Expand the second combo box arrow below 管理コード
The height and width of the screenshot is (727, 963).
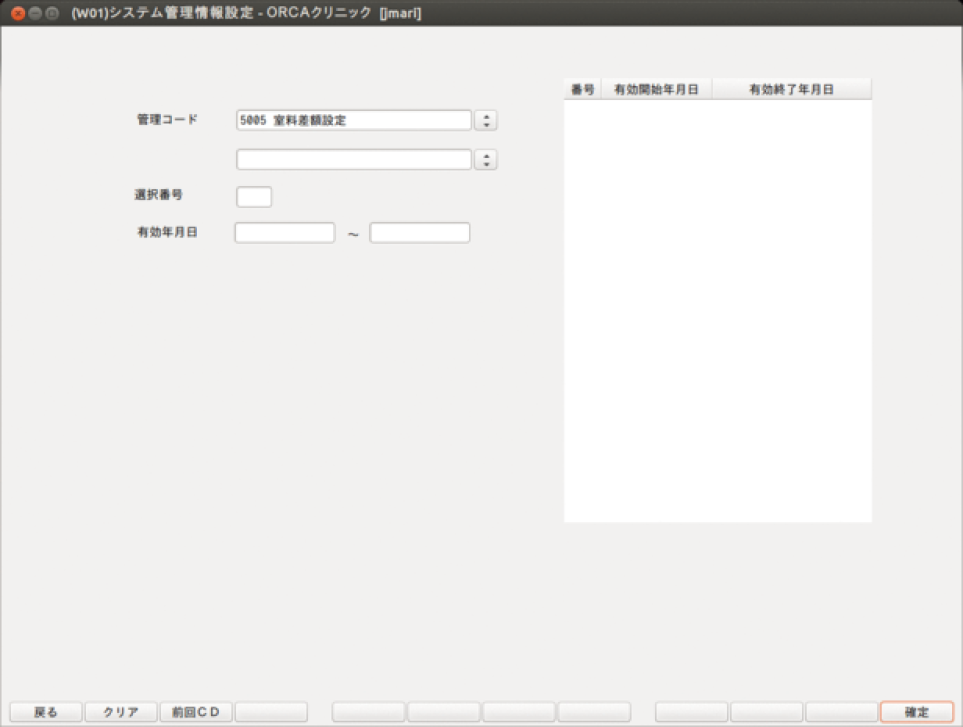click(x=485, y=160)
